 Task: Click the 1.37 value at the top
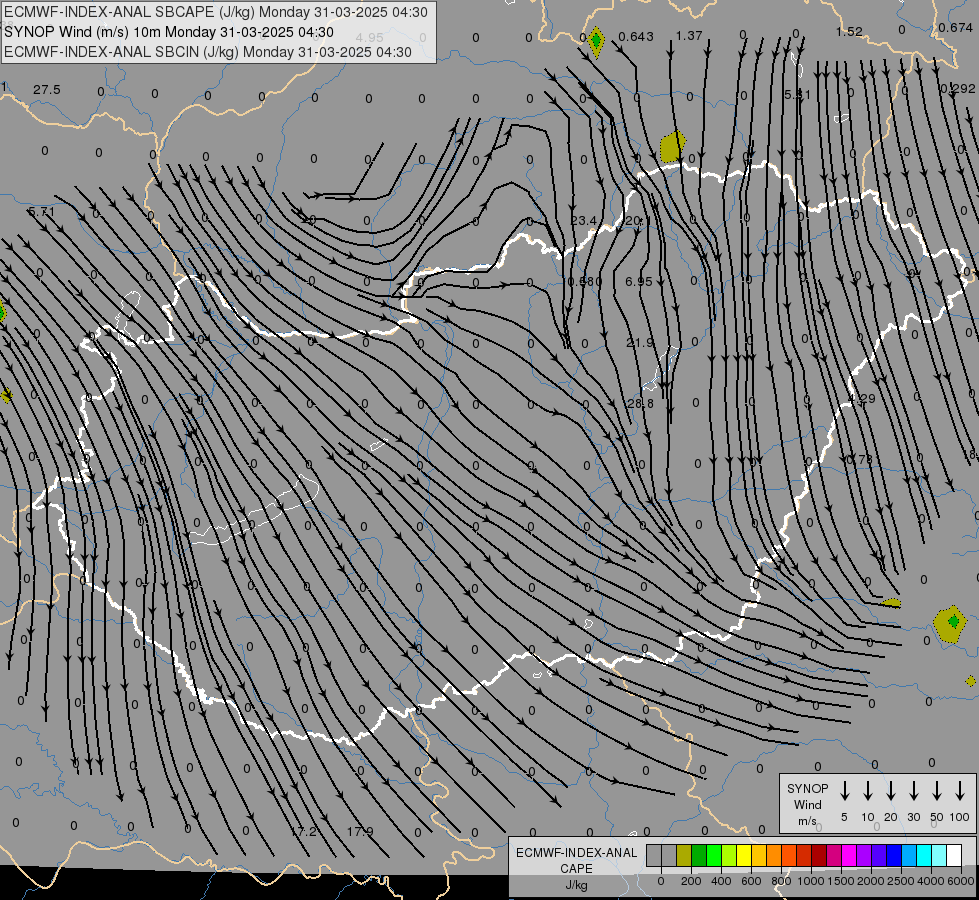click(689, 36)
